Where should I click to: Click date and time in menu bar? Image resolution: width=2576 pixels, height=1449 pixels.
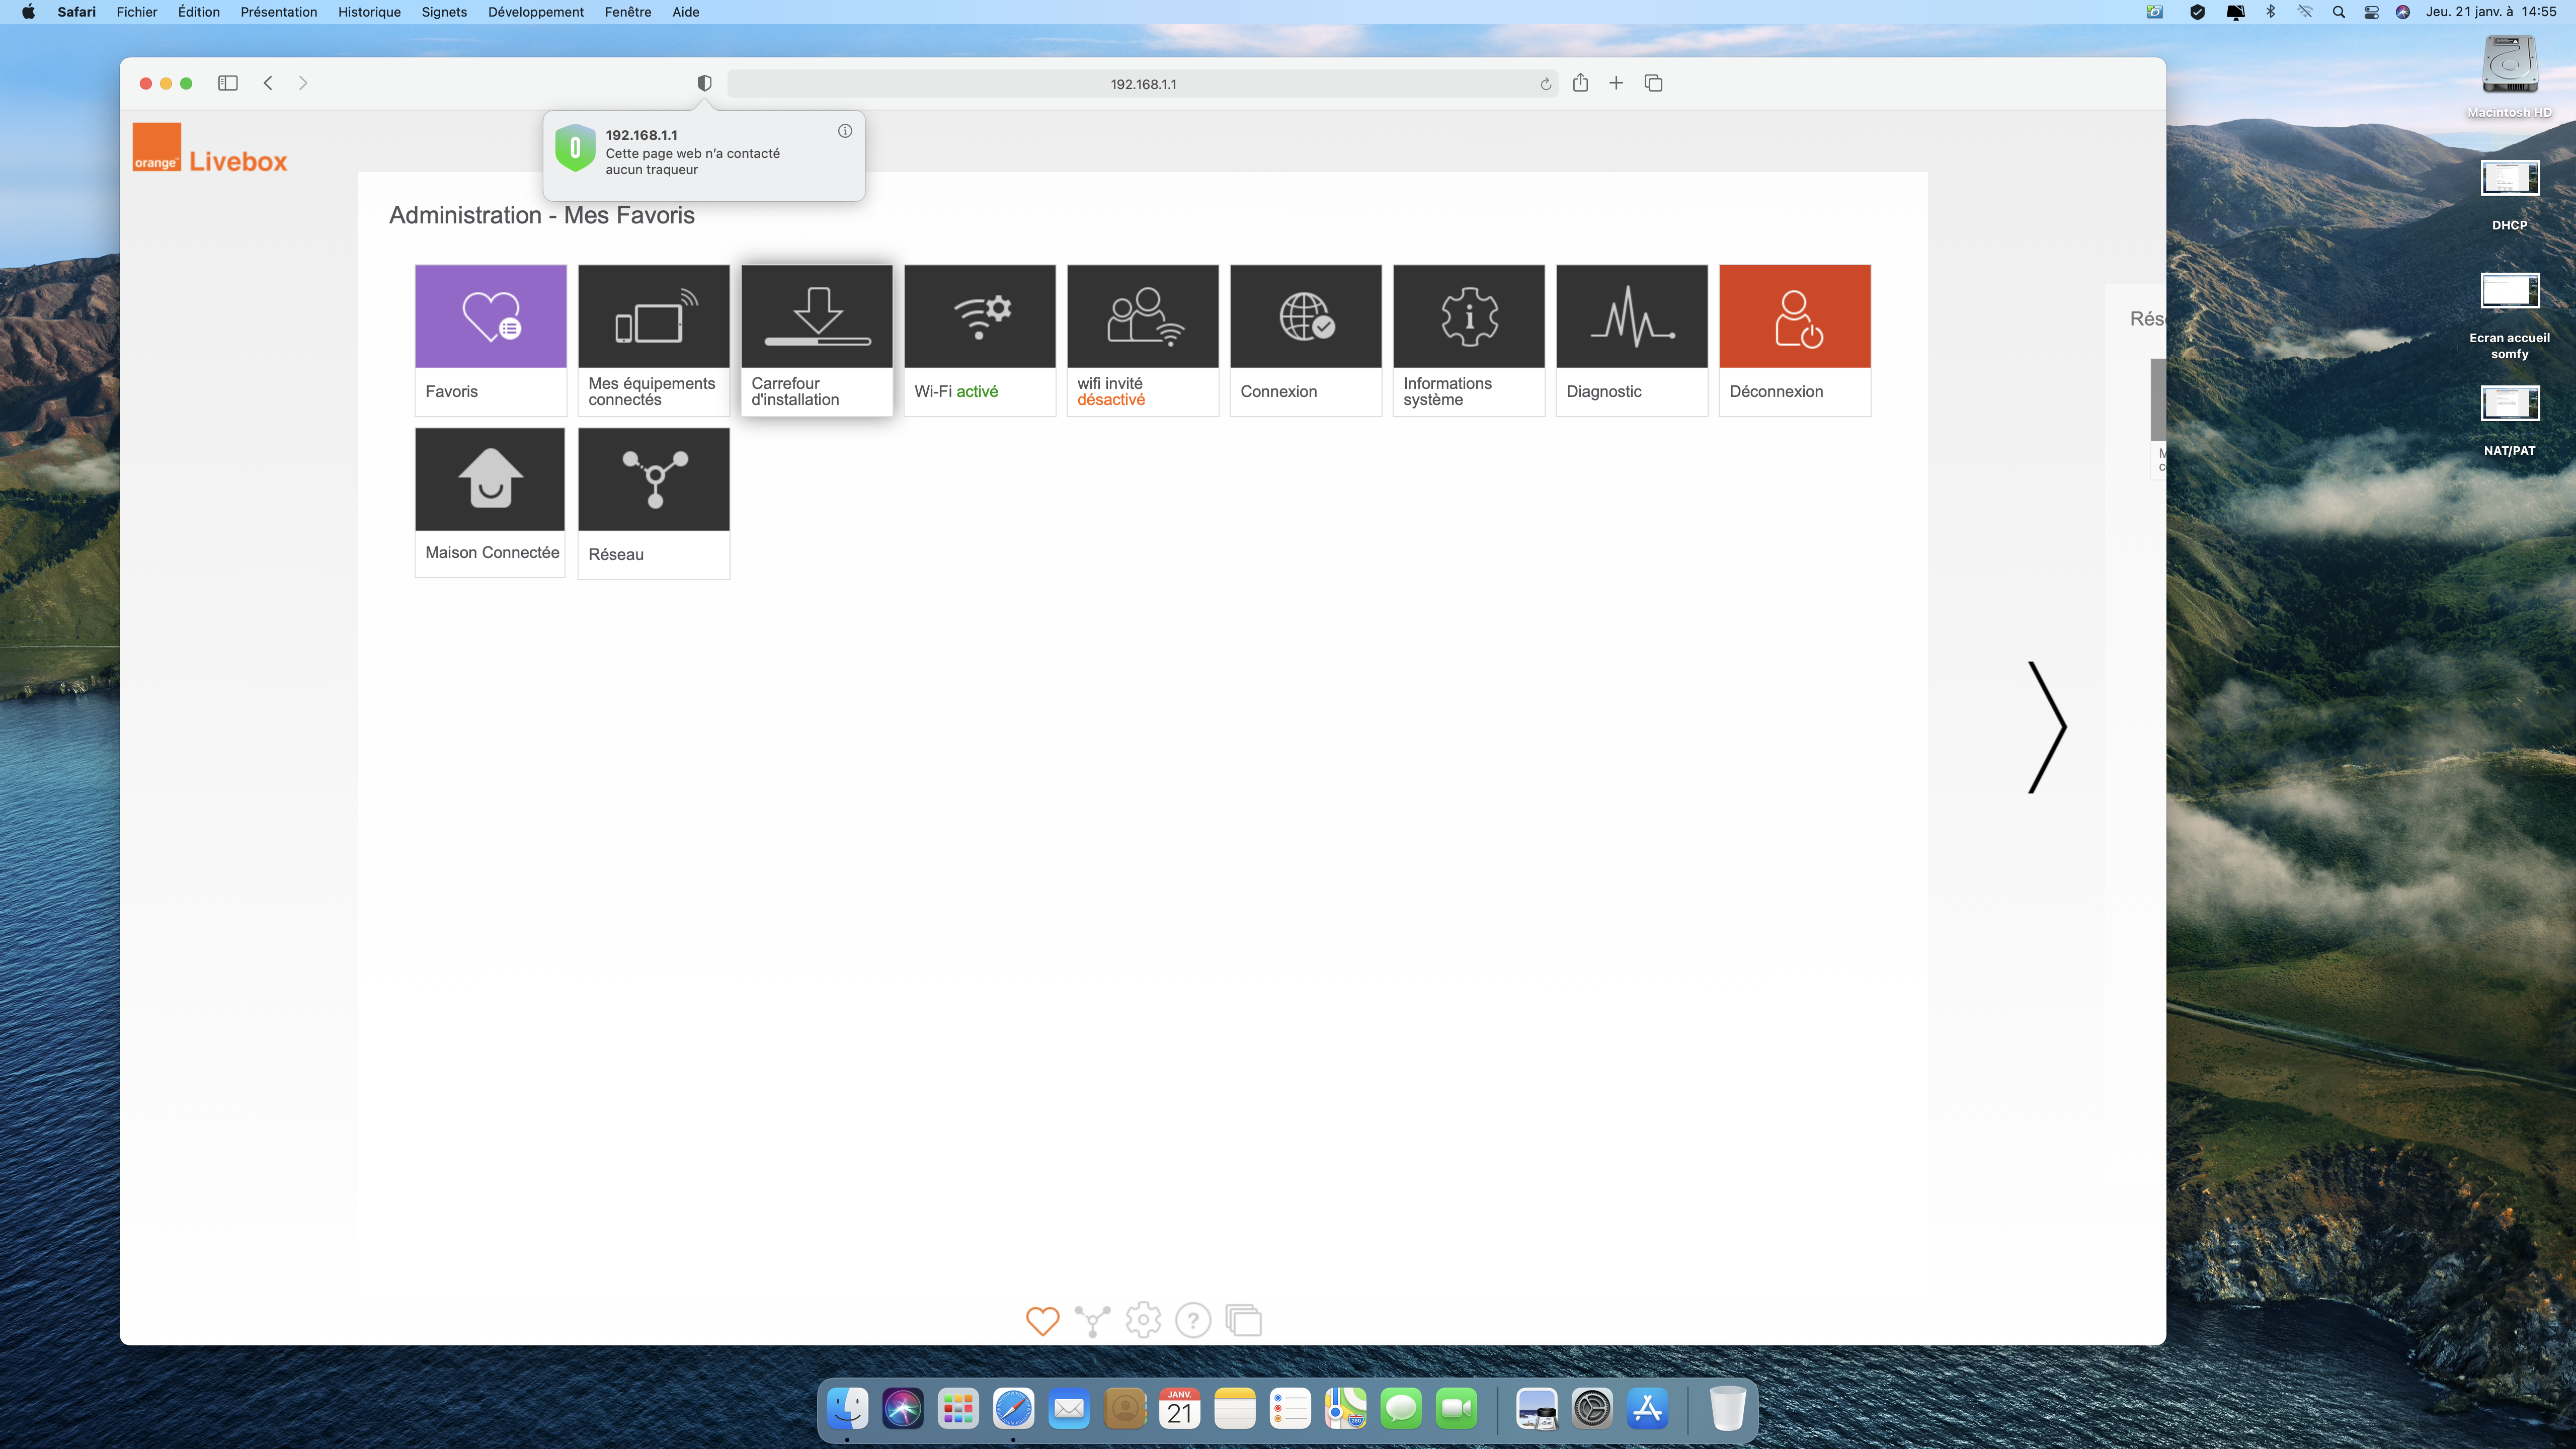(2491, 12)
